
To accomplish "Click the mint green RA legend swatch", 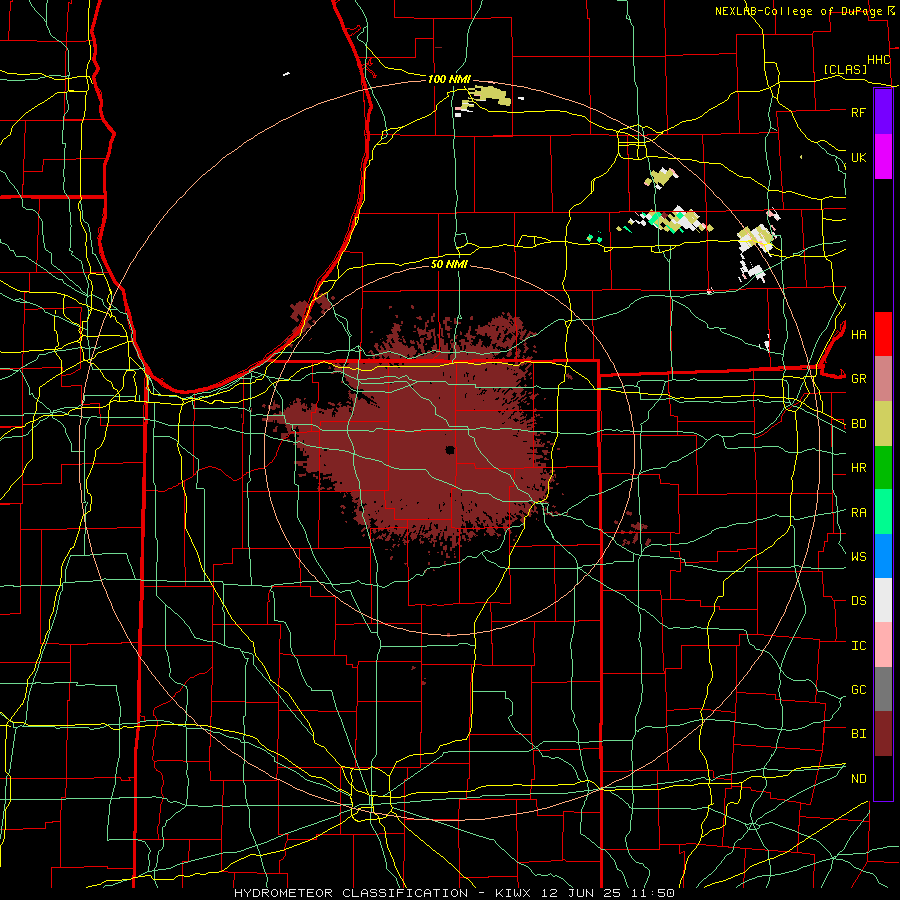I will pyautogui.click(x=883, y=512).
